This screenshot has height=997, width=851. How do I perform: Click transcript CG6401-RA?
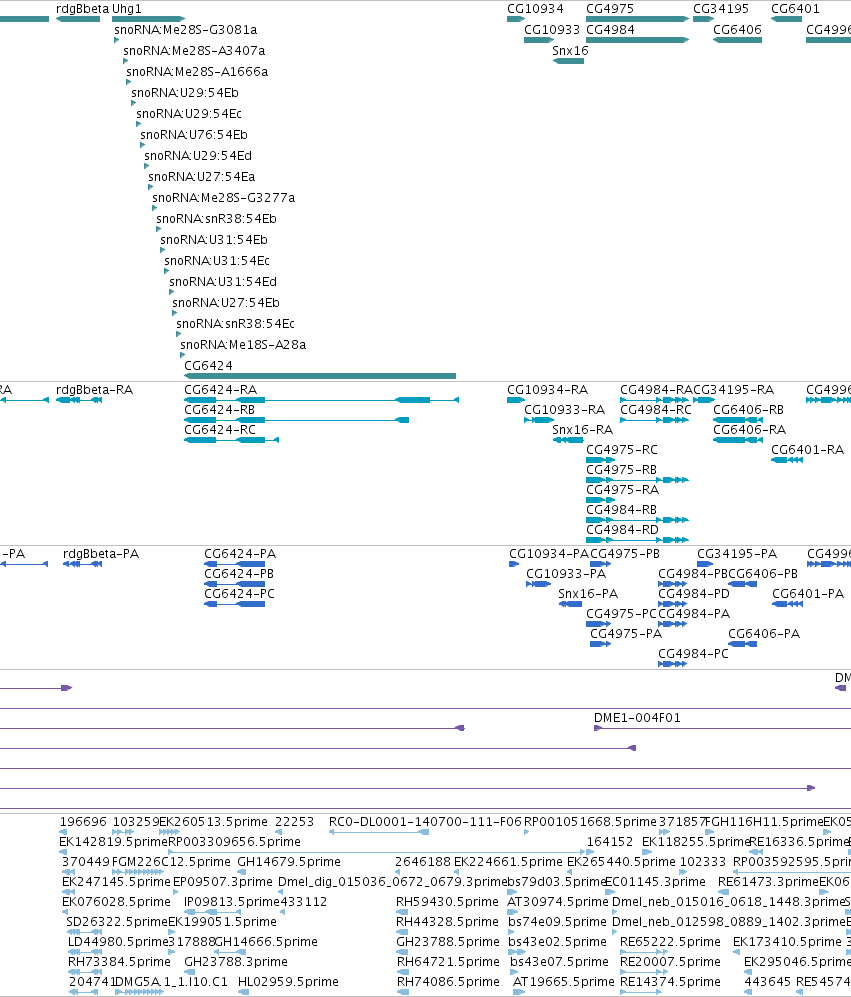[x=787, y=460]
